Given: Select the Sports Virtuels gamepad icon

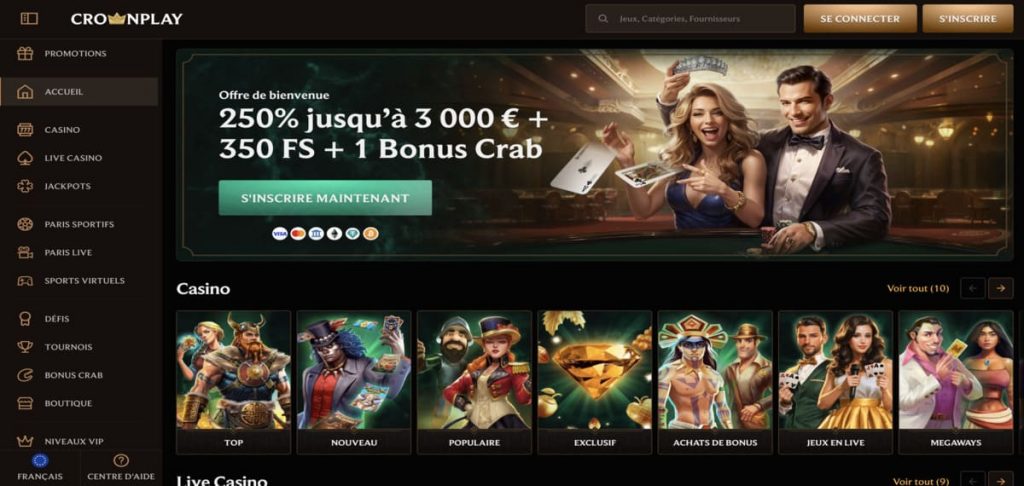Looking at the screenshot, I should (25, 281).
